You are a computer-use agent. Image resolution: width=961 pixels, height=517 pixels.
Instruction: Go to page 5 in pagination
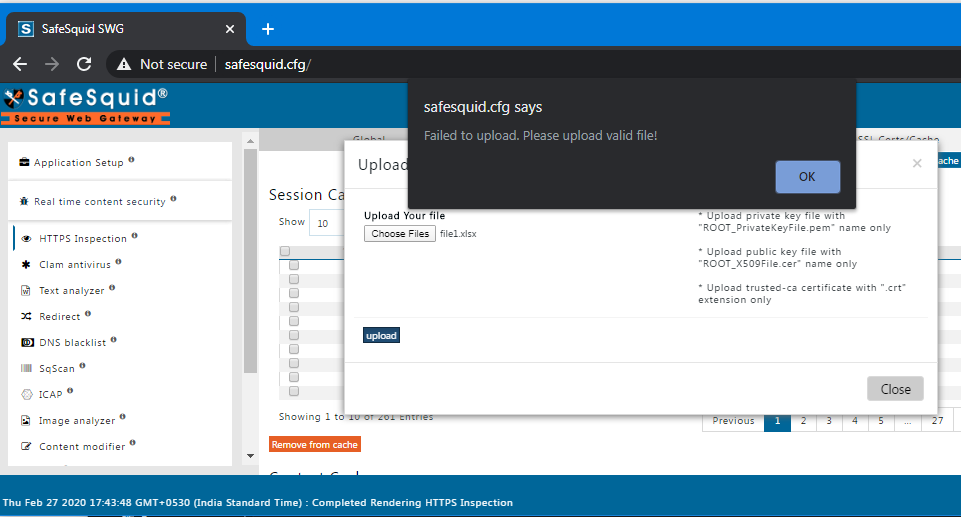pos(881,421)
